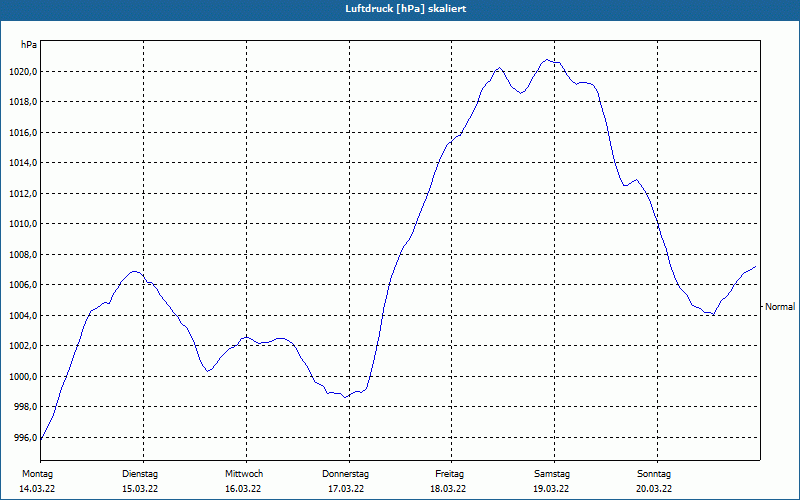Click the 1012,0 axis value

tap(23, 193)
